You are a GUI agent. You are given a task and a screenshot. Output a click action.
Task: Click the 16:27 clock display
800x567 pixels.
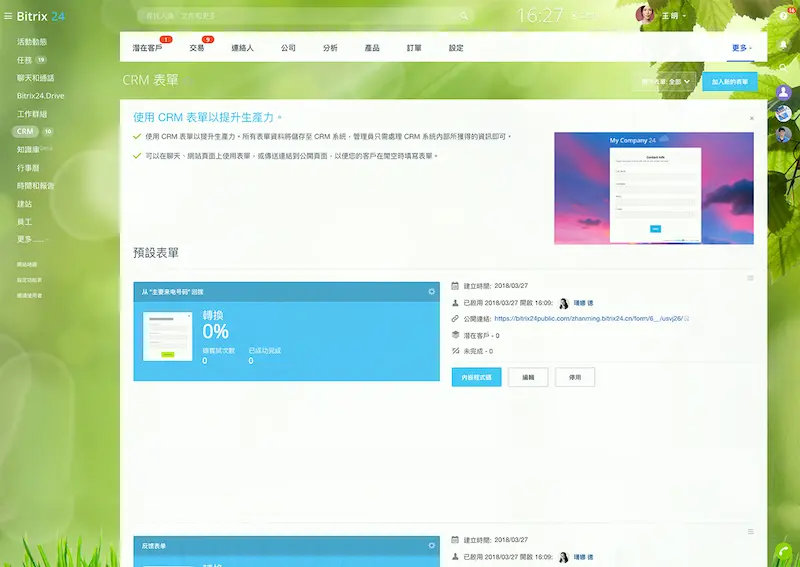pos(539,15)
